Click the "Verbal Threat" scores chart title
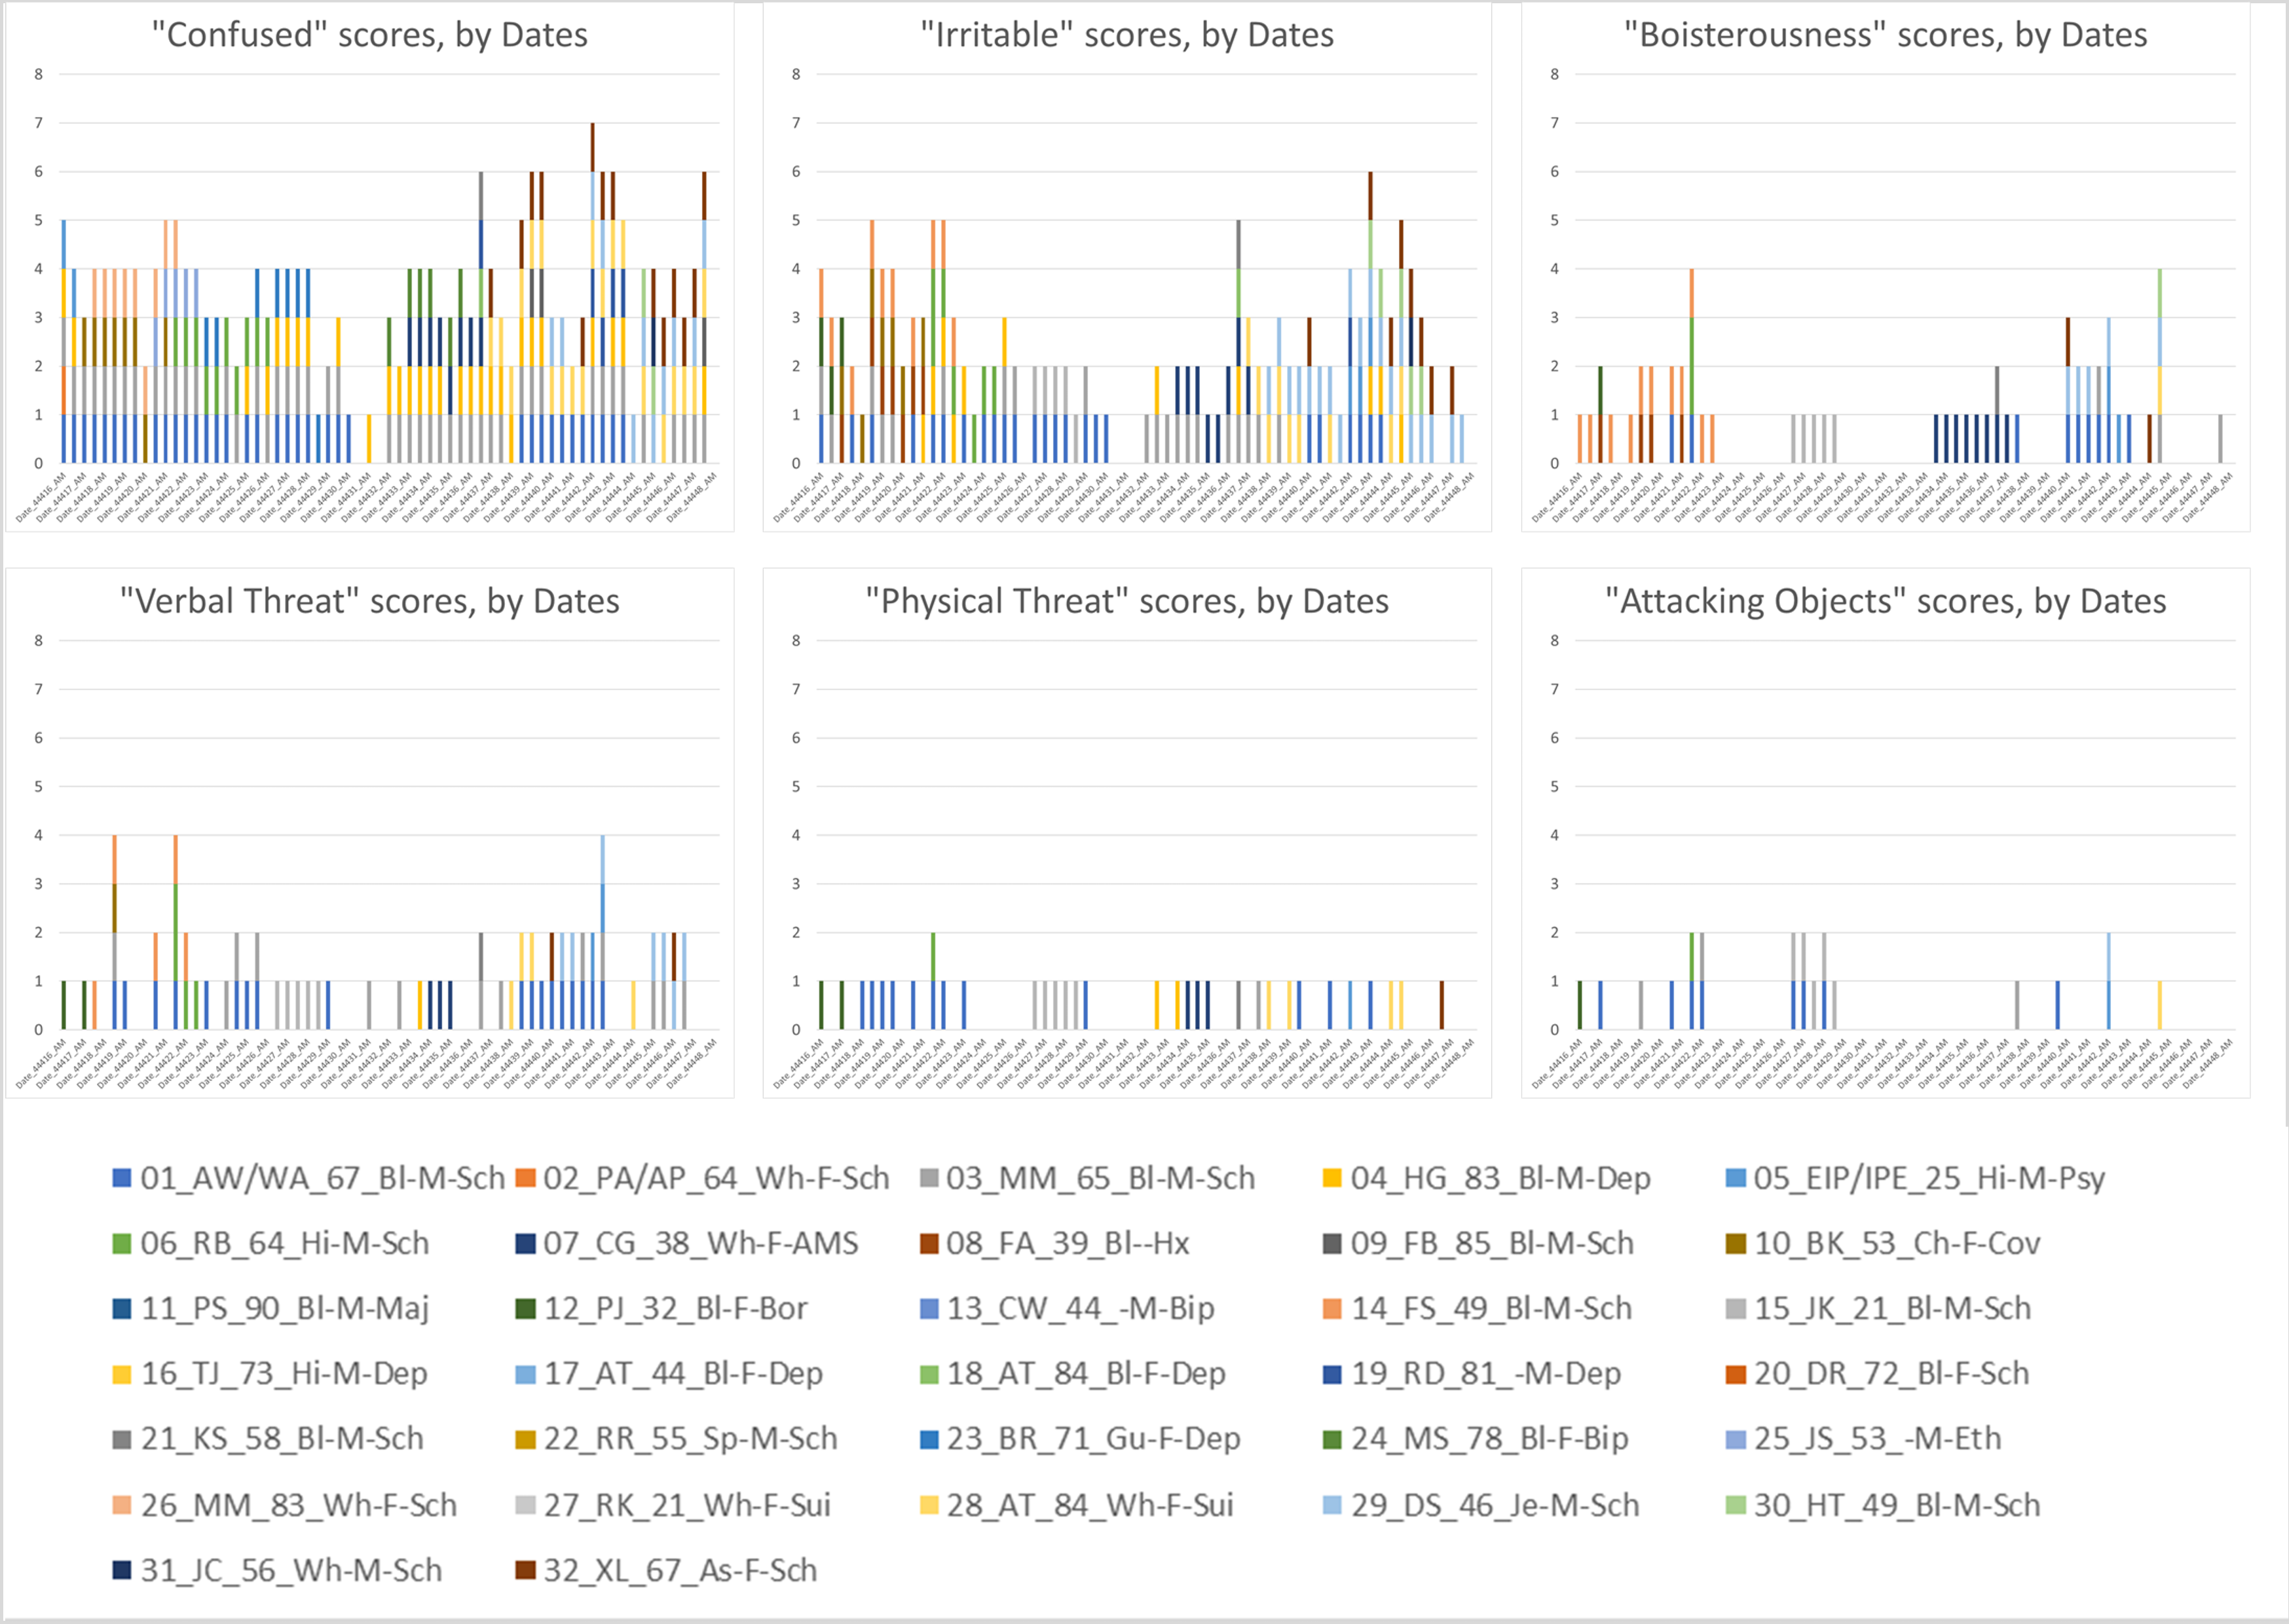The height and width of the screenshot is (1624, 2289). pyautogui.click(x=369, y=601)
